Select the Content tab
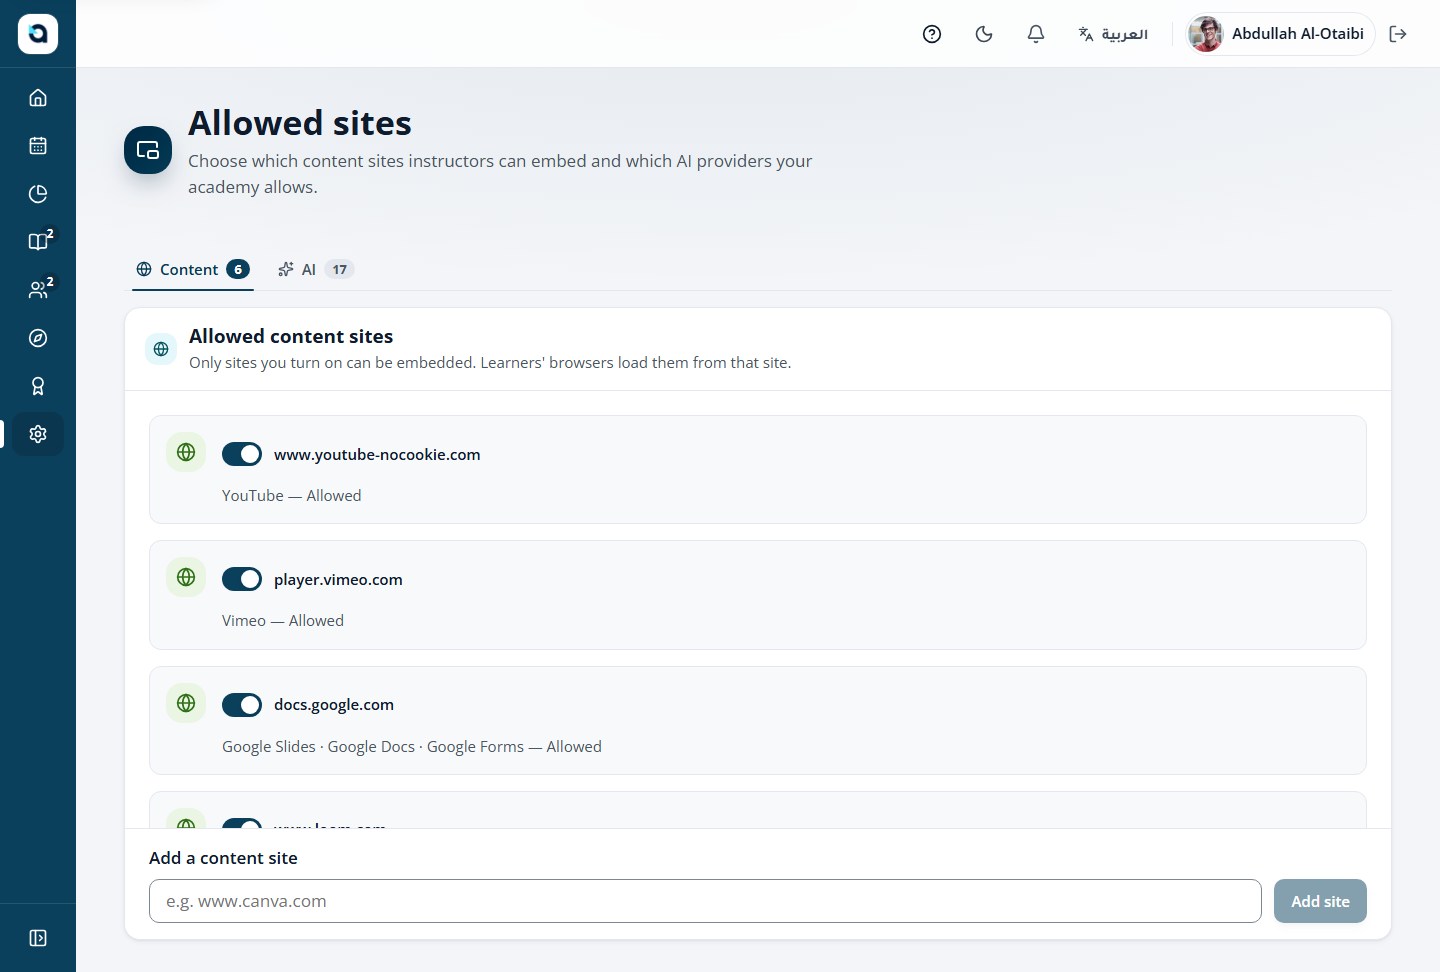 (193, 269)
